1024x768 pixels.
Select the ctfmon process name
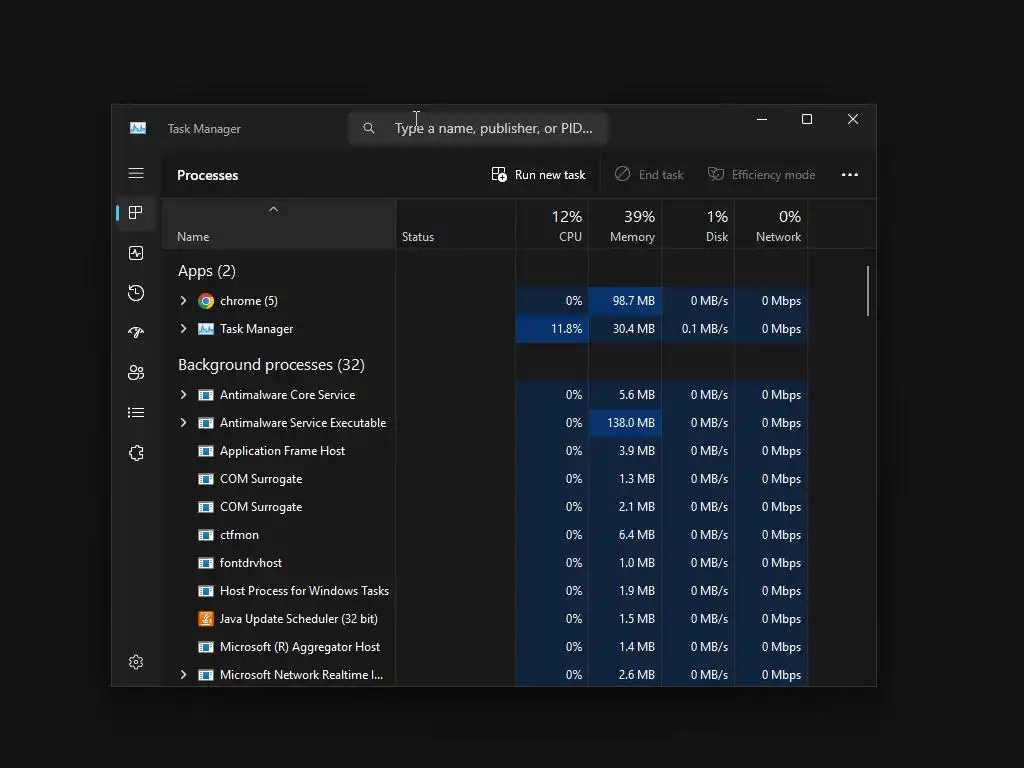point(239,535)
